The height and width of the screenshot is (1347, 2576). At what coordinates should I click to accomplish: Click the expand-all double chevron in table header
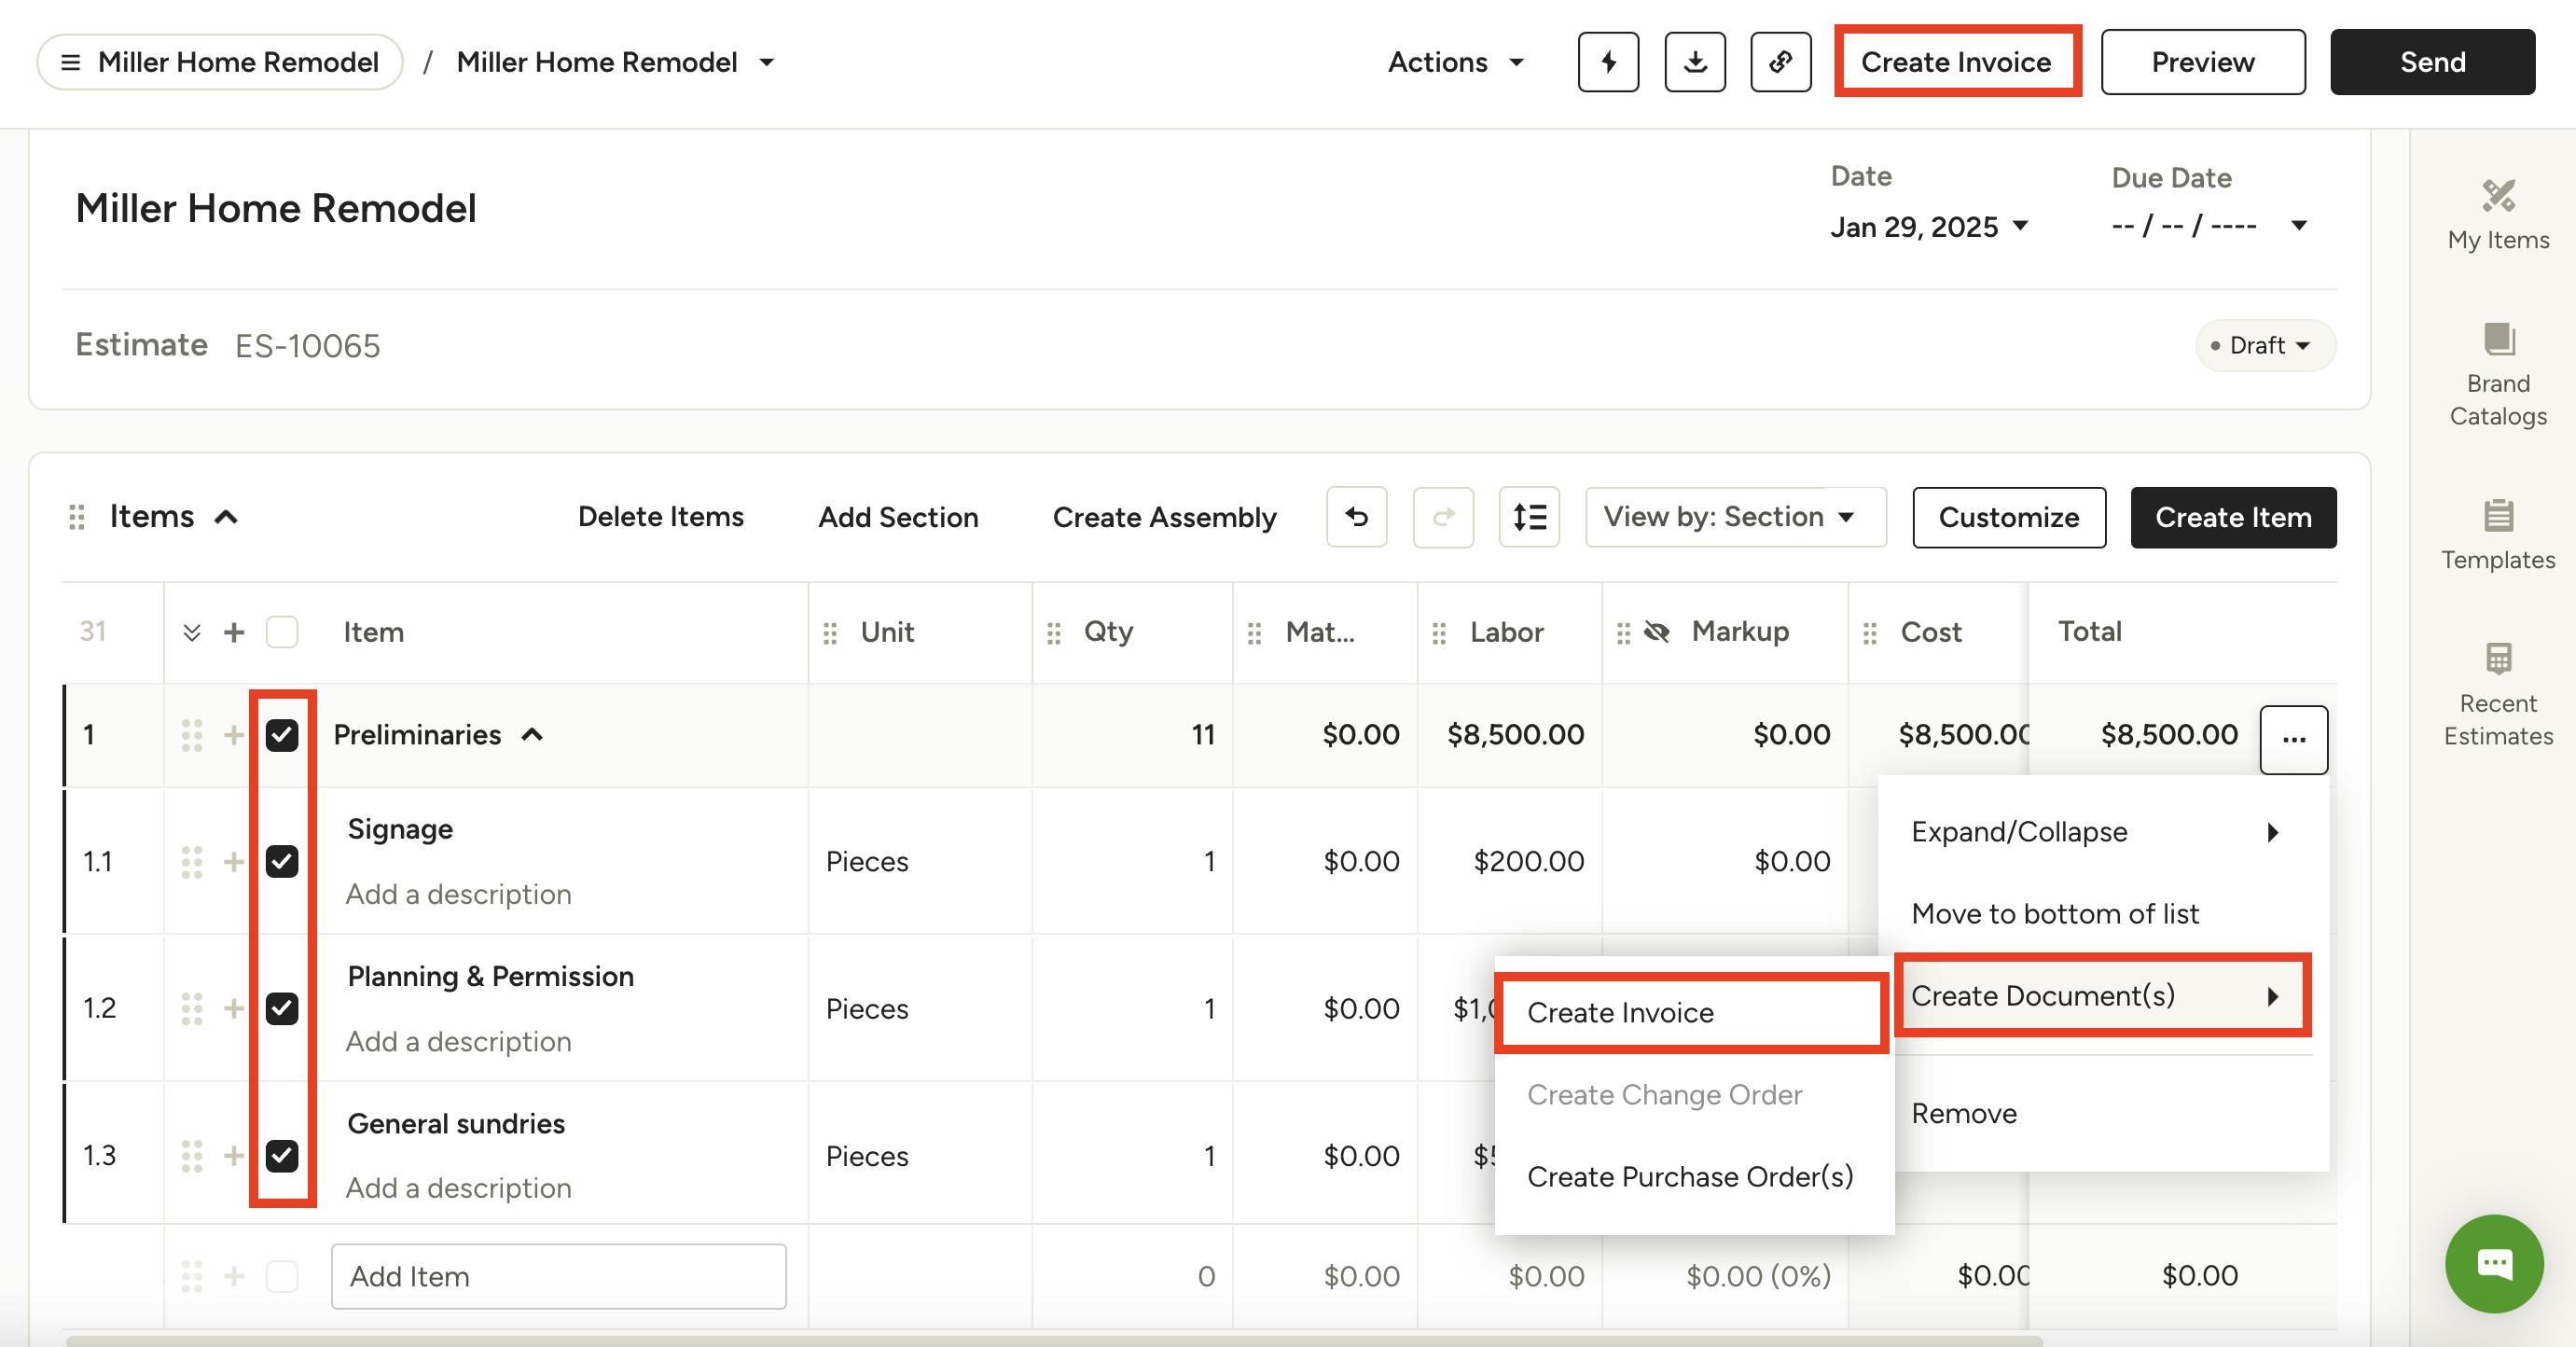click(192, 632)
